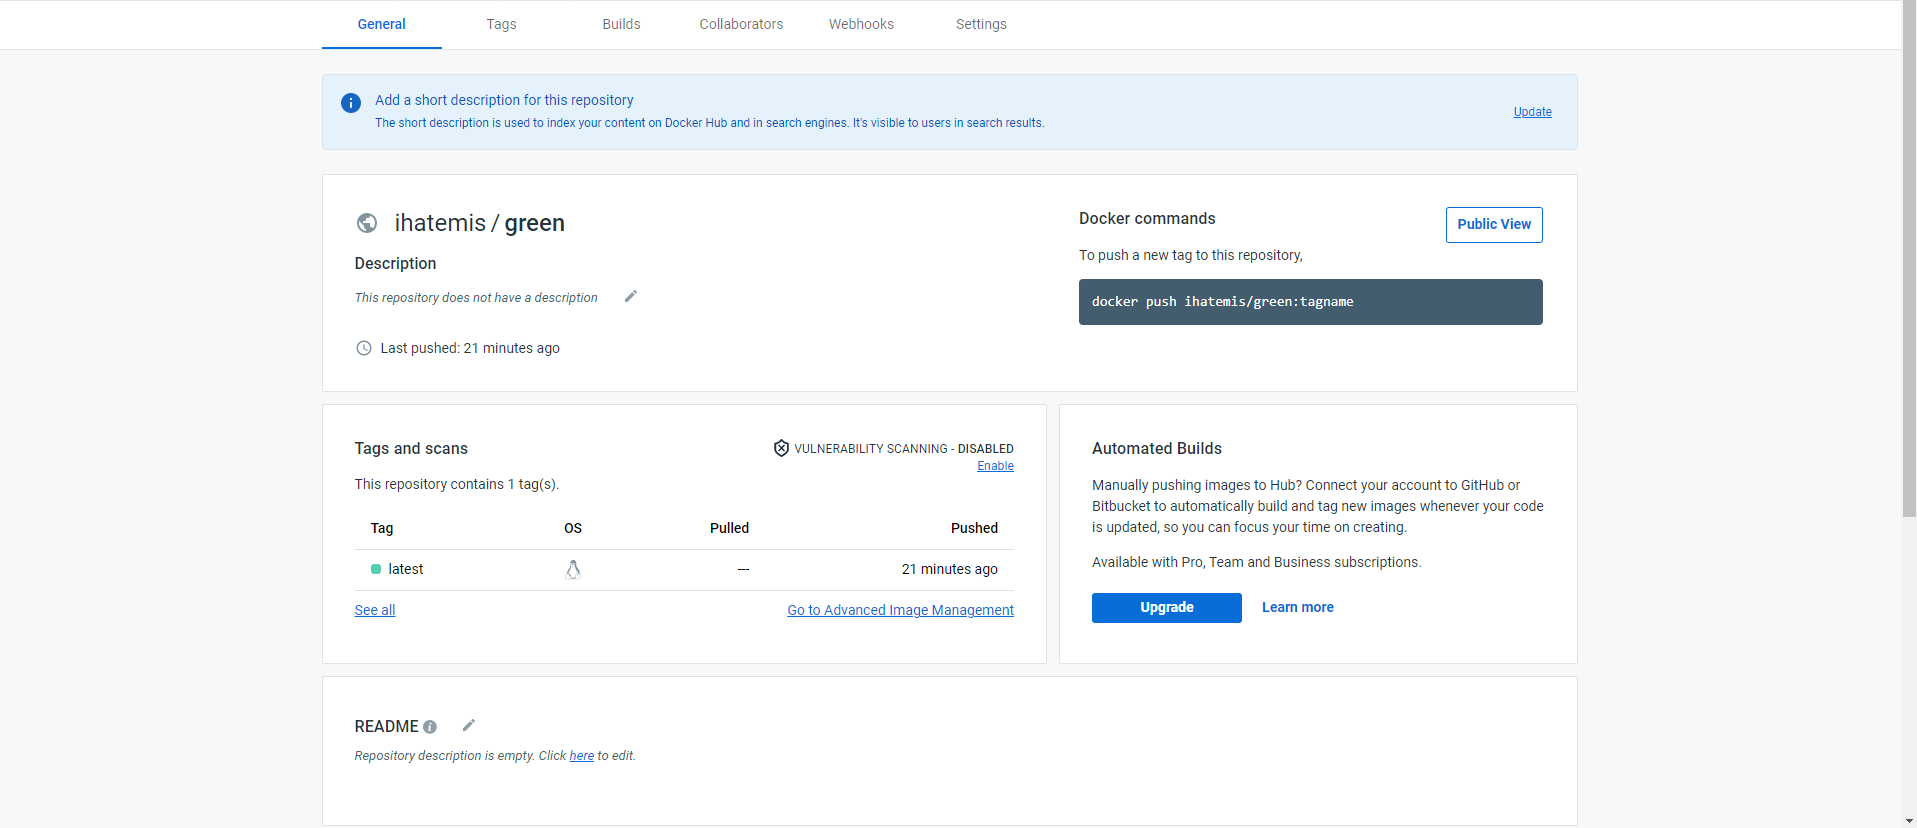This screenshot has height=828, width=1917.
Task: Click the OS column header
Action: [x=573, y=528]
